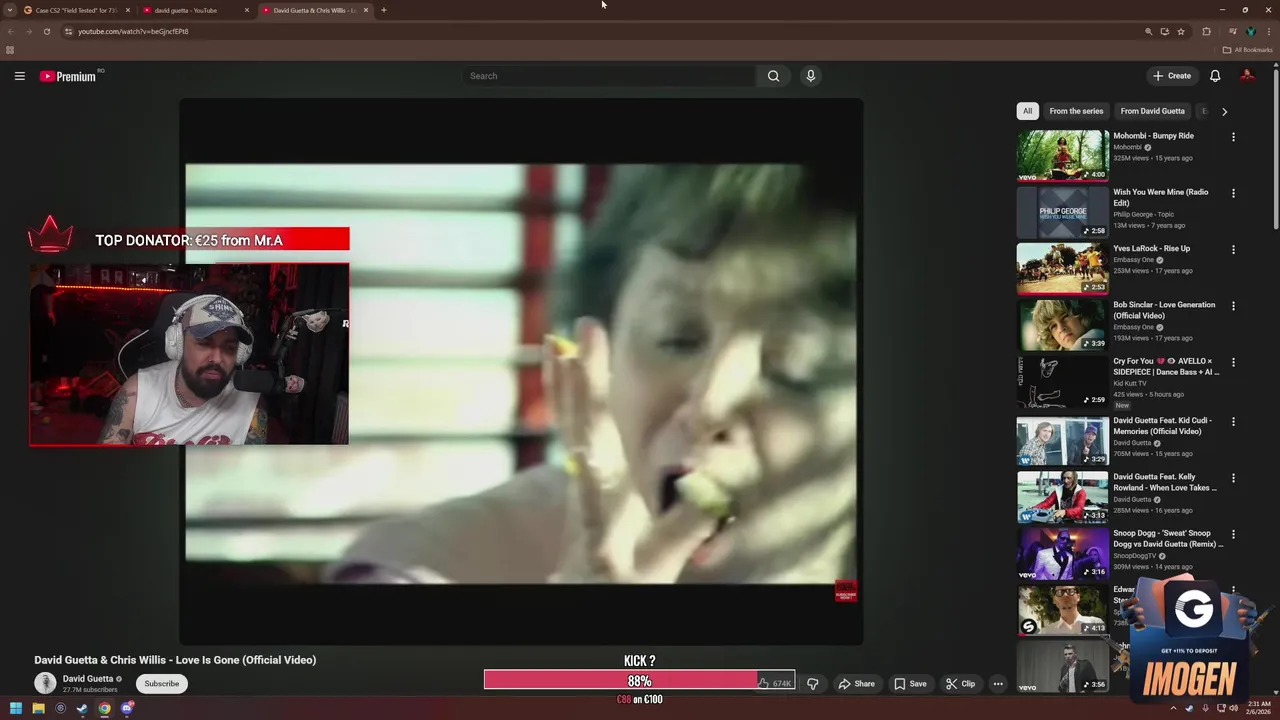The height and width of the screenshot is (720, 1280).
Task: Open options for Mohombi - Bumpy Ride
Action: click(x=1233, y=137)
